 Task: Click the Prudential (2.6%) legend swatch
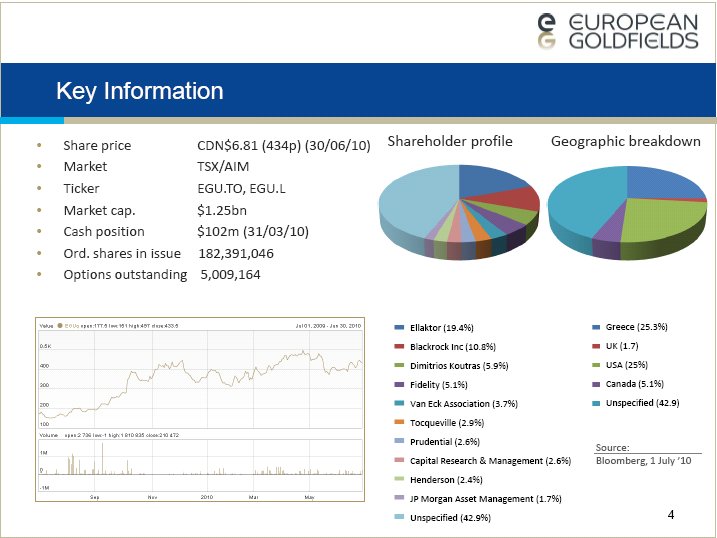click(x=399, y=441)
